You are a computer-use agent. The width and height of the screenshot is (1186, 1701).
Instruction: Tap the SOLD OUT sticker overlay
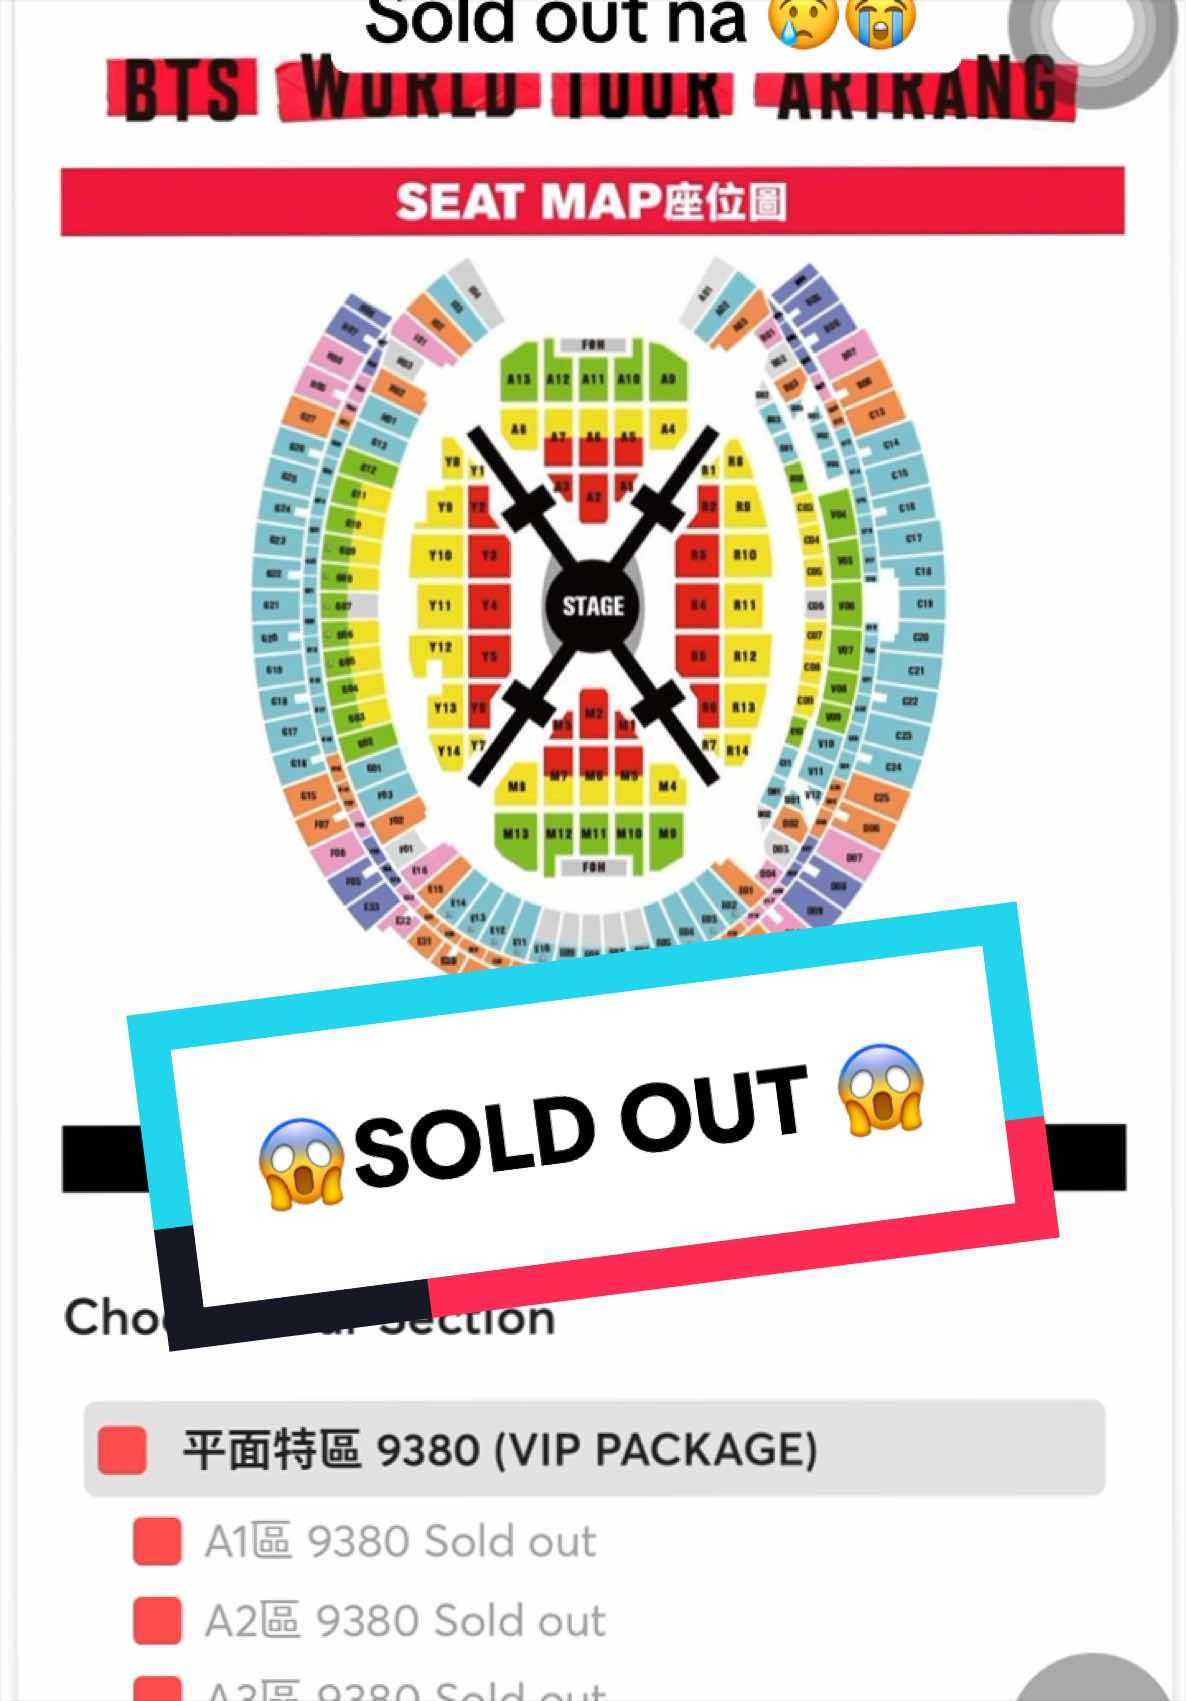click(x=592, y=1126)
